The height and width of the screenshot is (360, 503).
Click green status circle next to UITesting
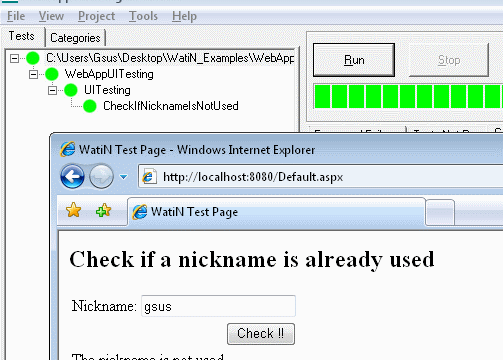point(71,90)
